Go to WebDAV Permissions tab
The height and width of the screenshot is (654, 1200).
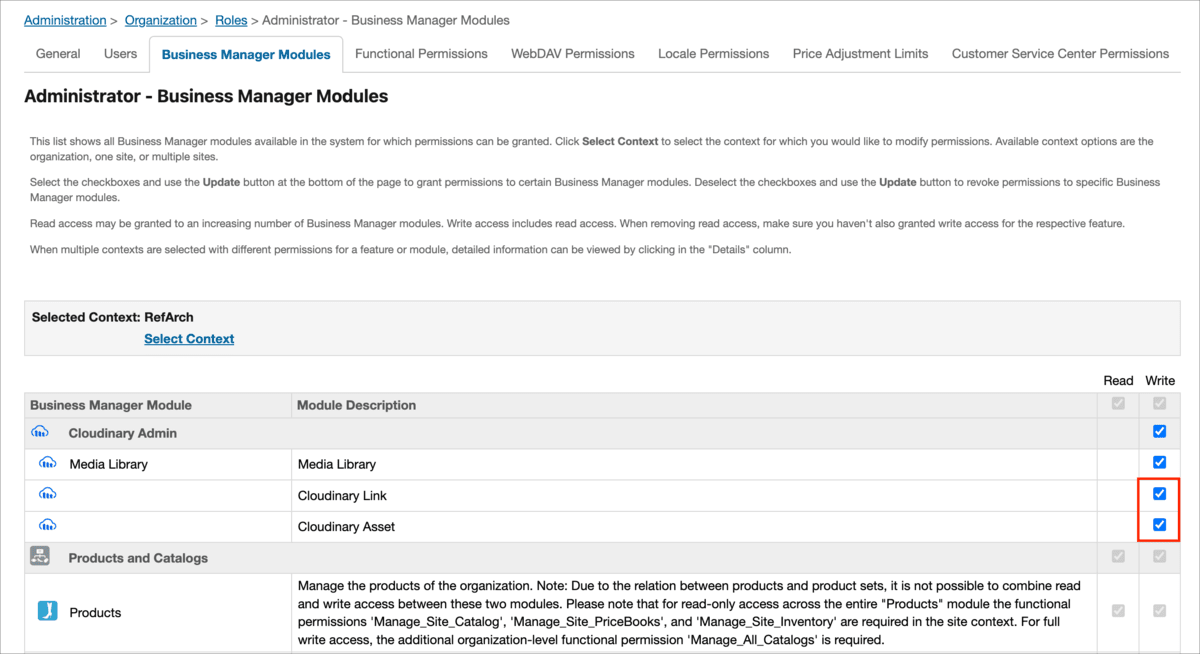point(572,54)
